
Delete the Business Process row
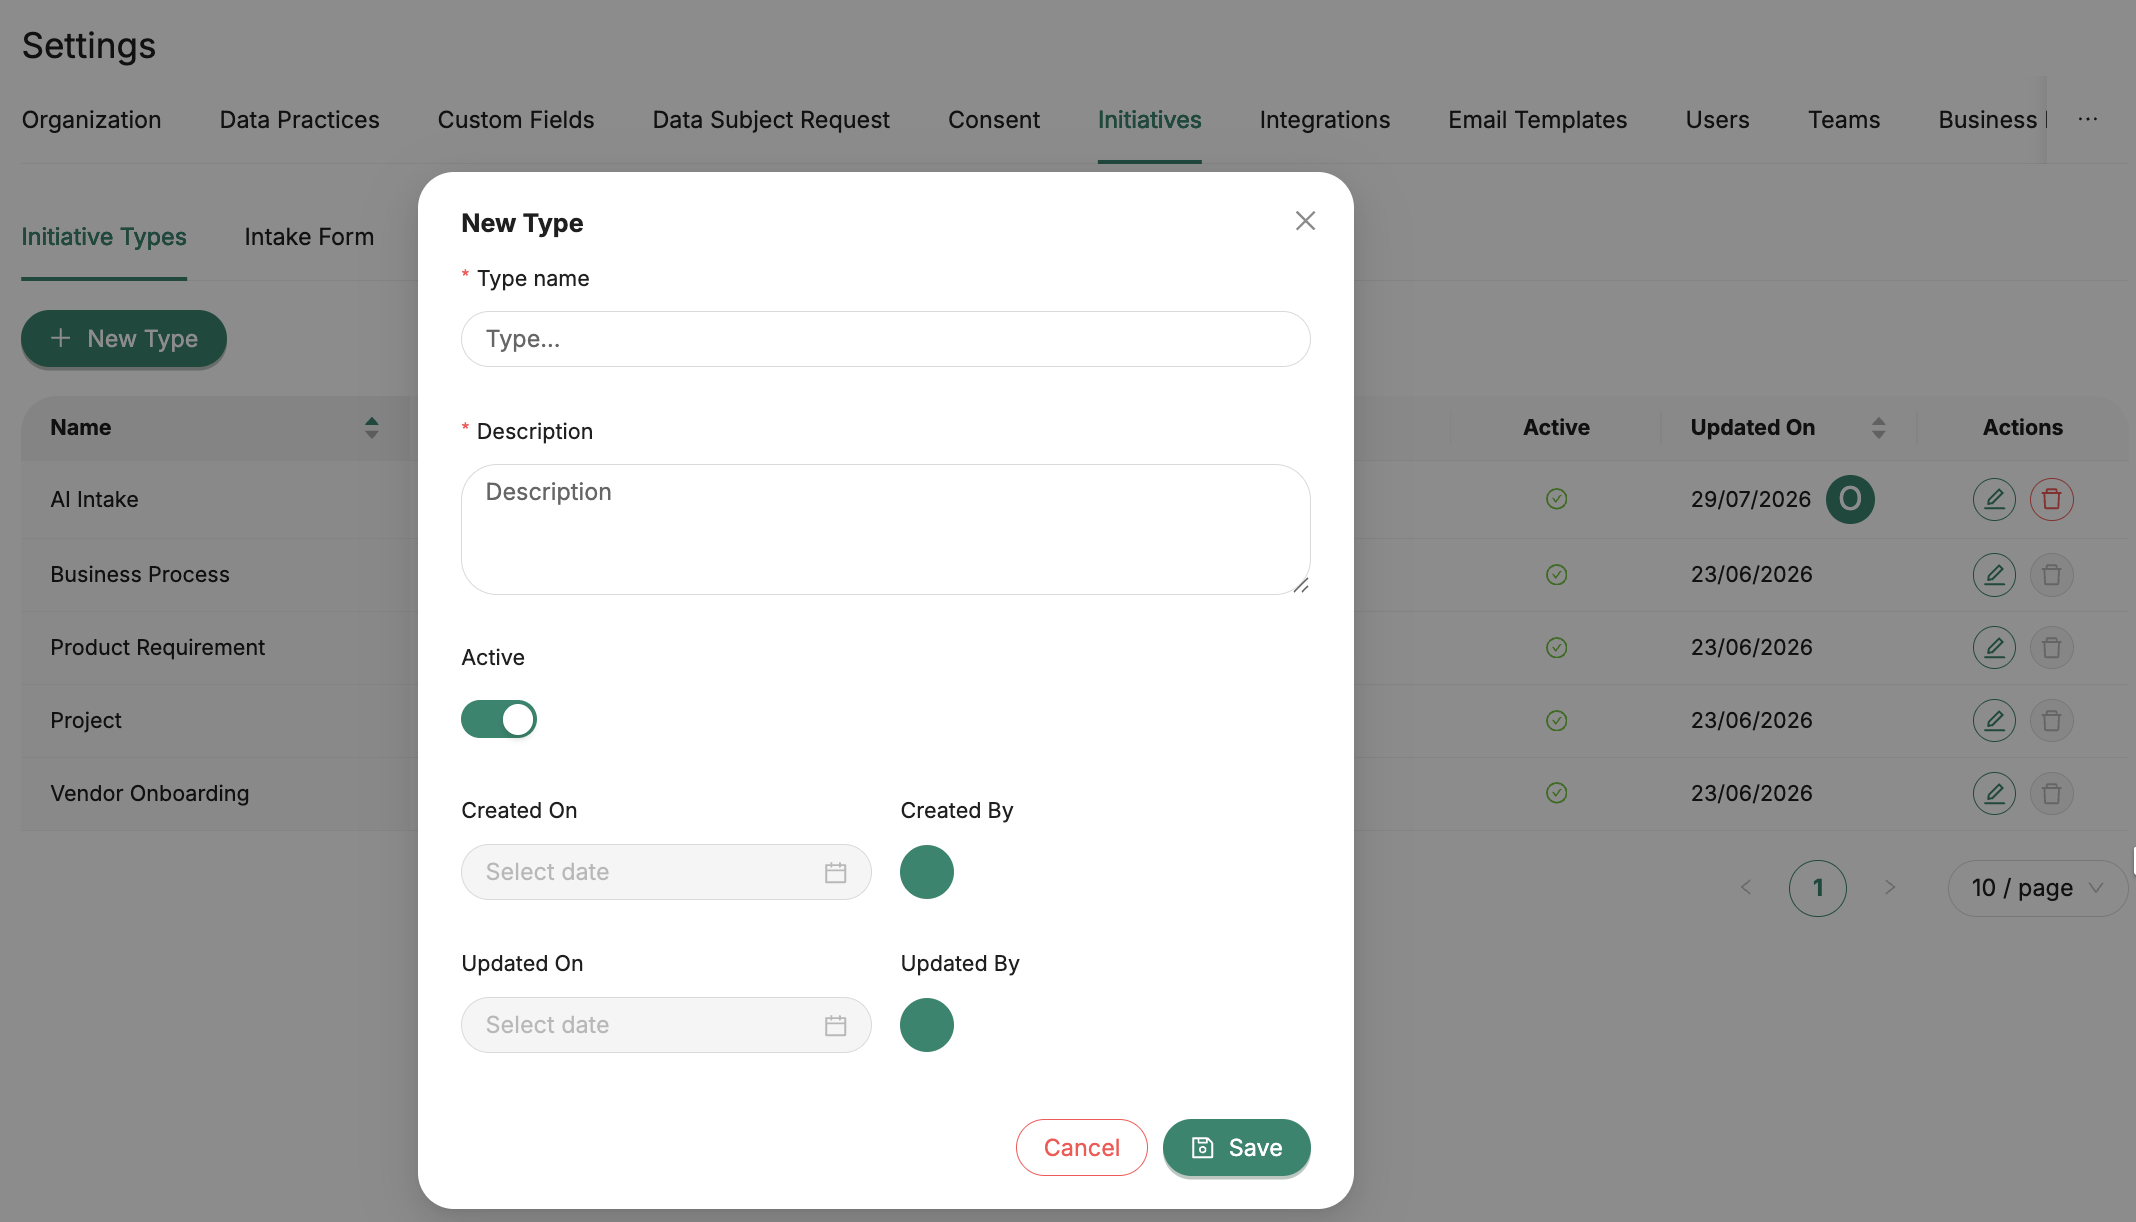point(2051,575)
